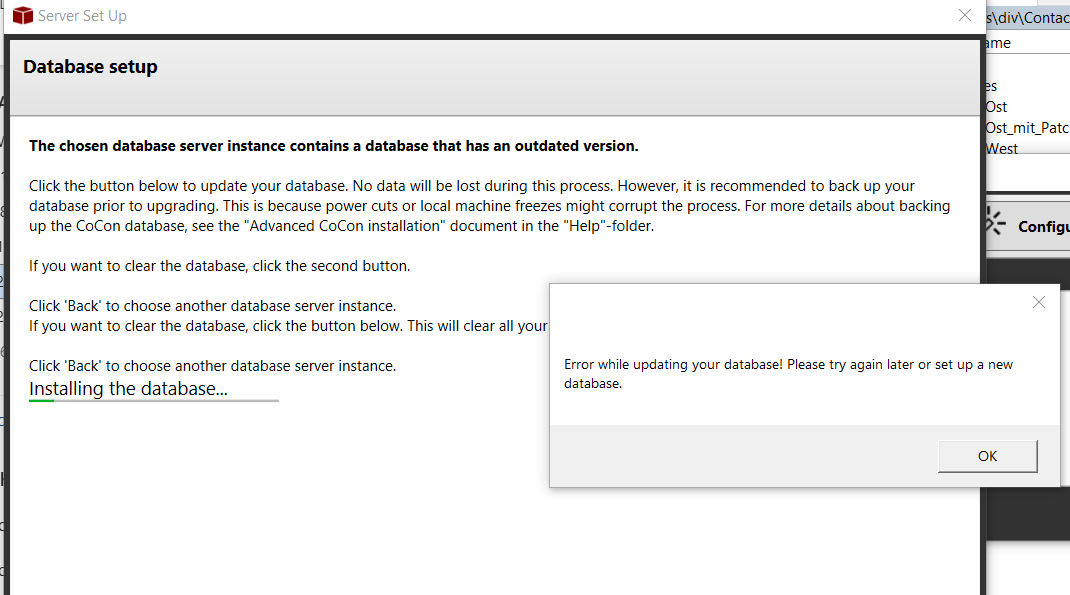This screenshot has height=595, width=1070.
Task: Click the bold outdated version warning text
Action: tap(333, 146)
